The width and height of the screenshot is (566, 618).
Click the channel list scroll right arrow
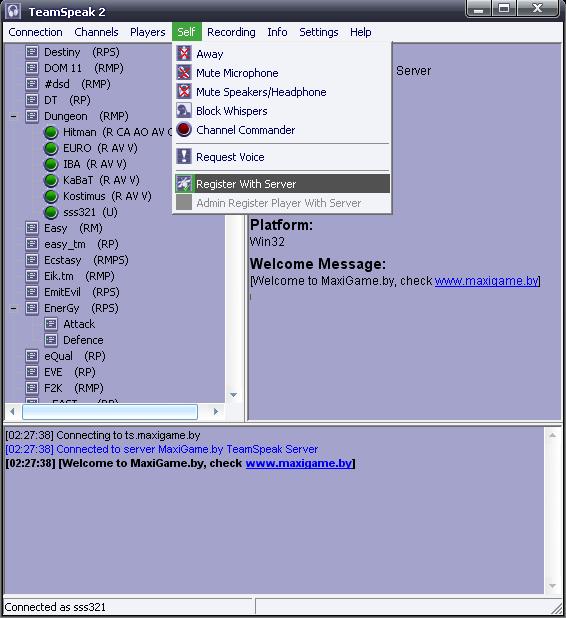216,411
